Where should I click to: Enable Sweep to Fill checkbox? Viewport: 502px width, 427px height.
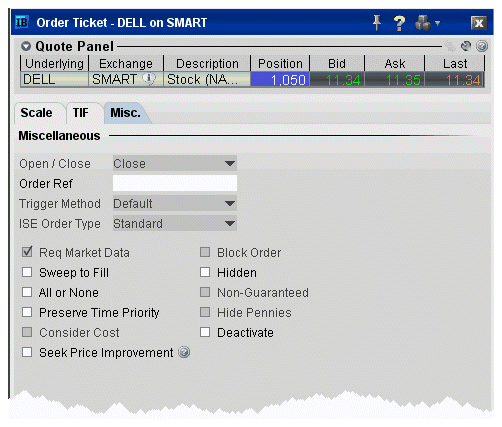pyautogui.click(x=27, y=272)
